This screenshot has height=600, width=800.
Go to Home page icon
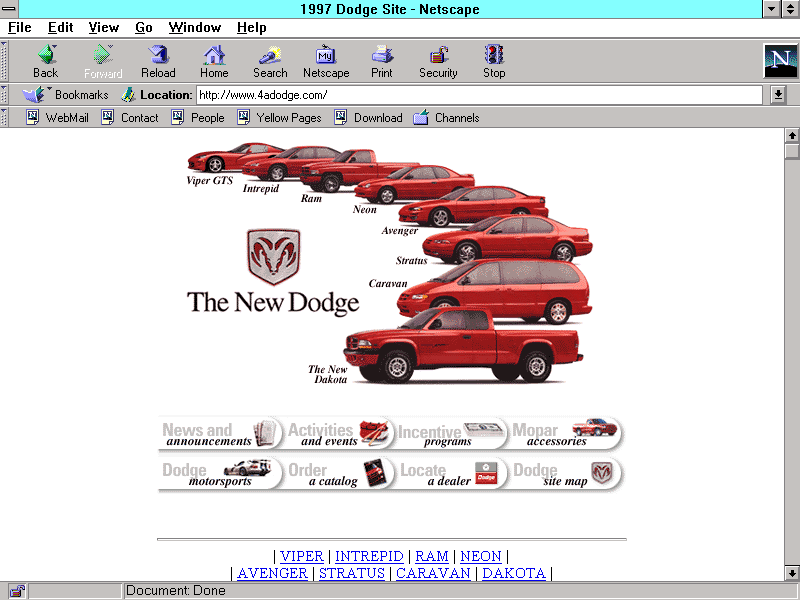point(214,61)
